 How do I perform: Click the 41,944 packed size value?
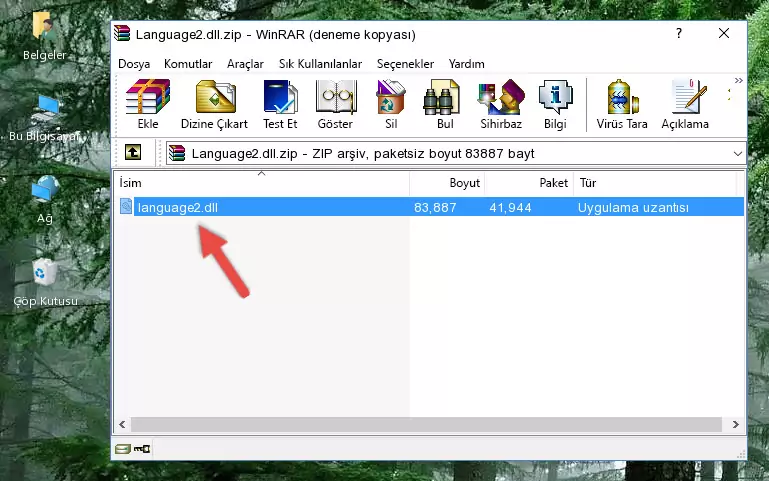click(510, 207)
